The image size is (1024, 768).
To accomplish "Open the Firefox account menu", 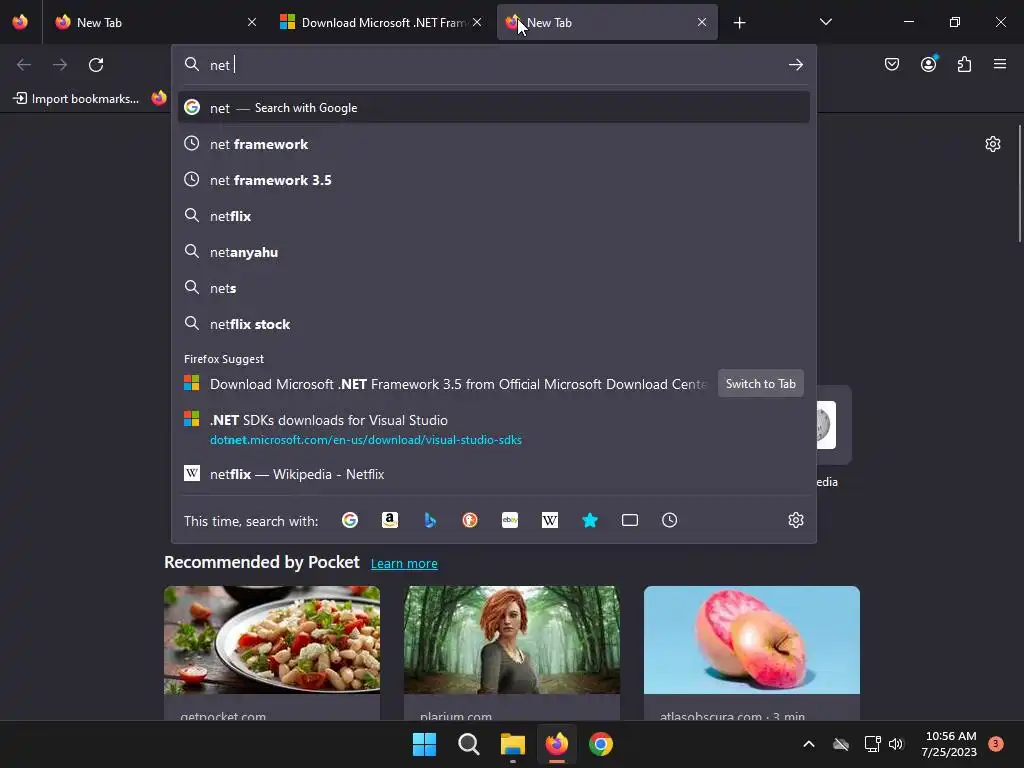I will tap(928, 64).
